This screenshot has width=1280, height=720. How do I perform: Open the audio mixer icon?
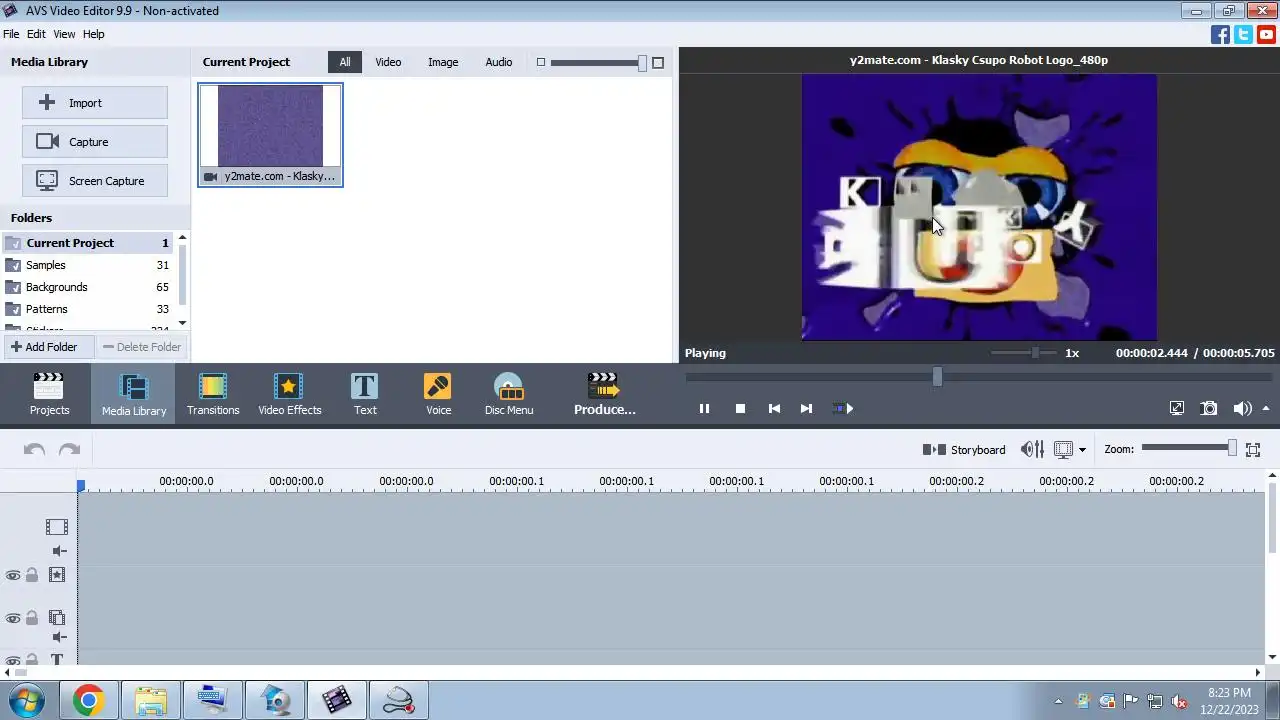[1032, 450]
